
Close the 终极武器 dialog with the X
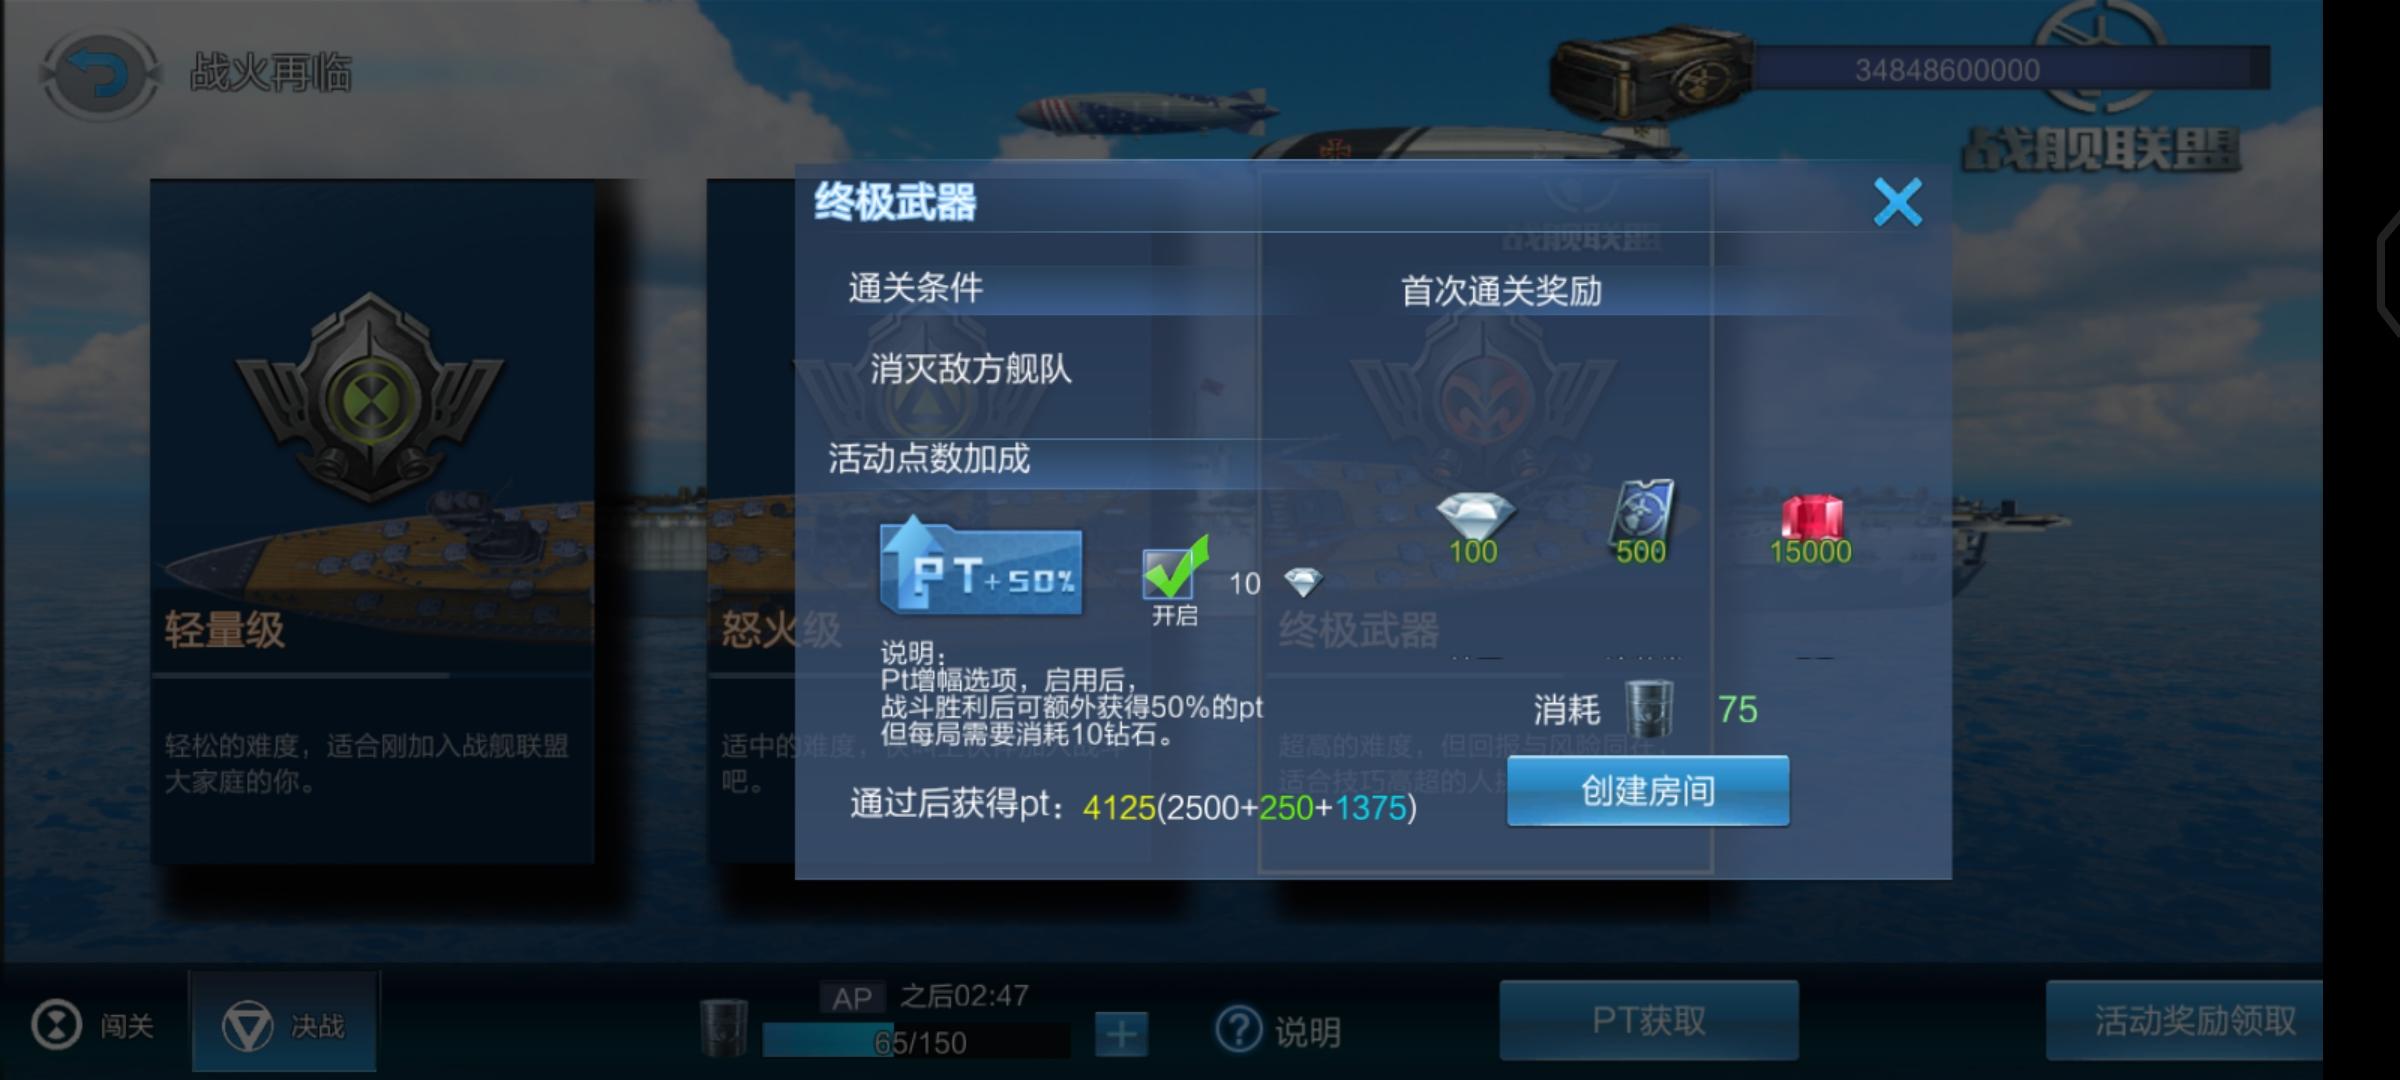[x=1897, y=203]
